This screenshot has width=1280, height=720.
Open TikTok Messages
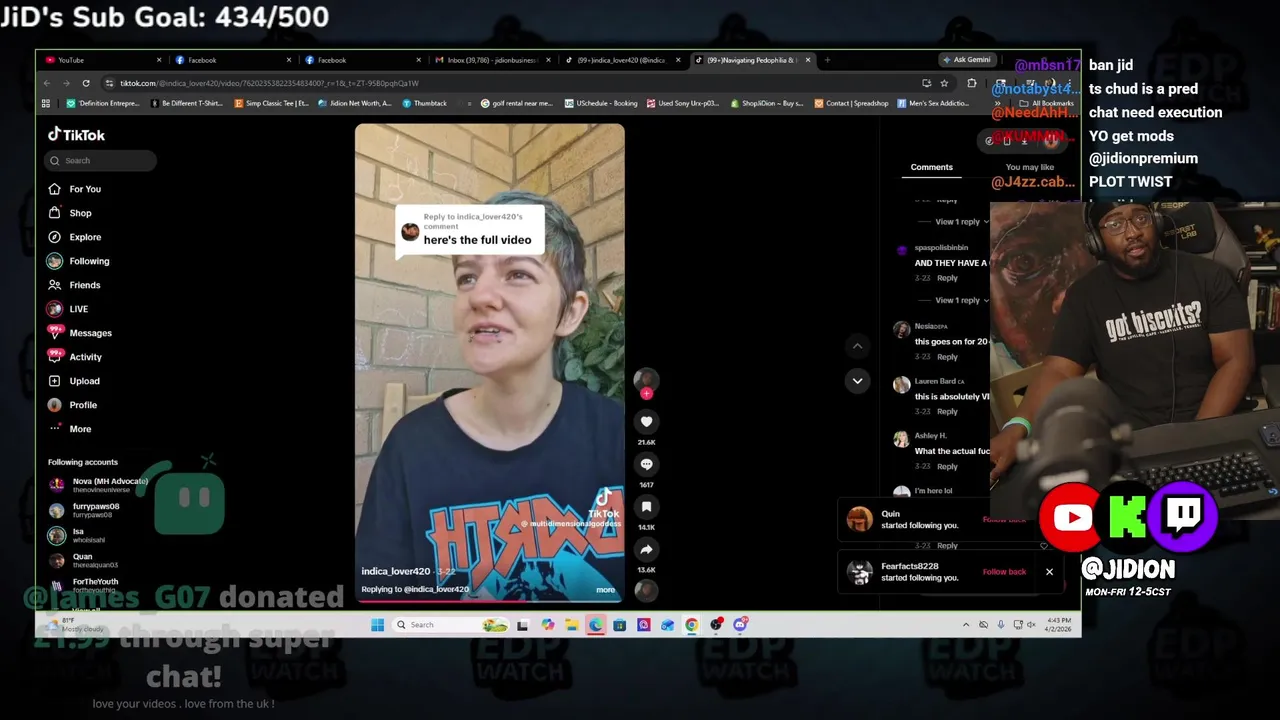[x=79, y=333]
